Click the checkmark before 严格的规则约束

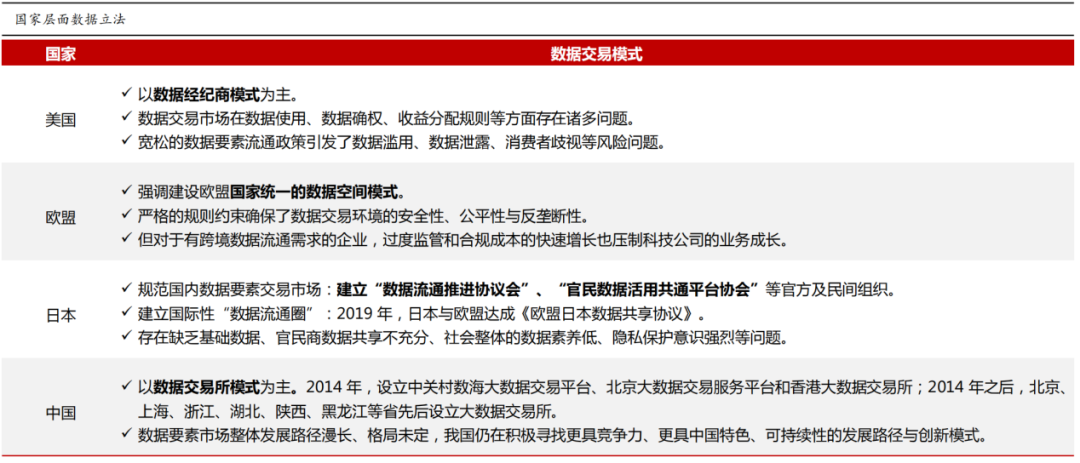click(126, 215)
